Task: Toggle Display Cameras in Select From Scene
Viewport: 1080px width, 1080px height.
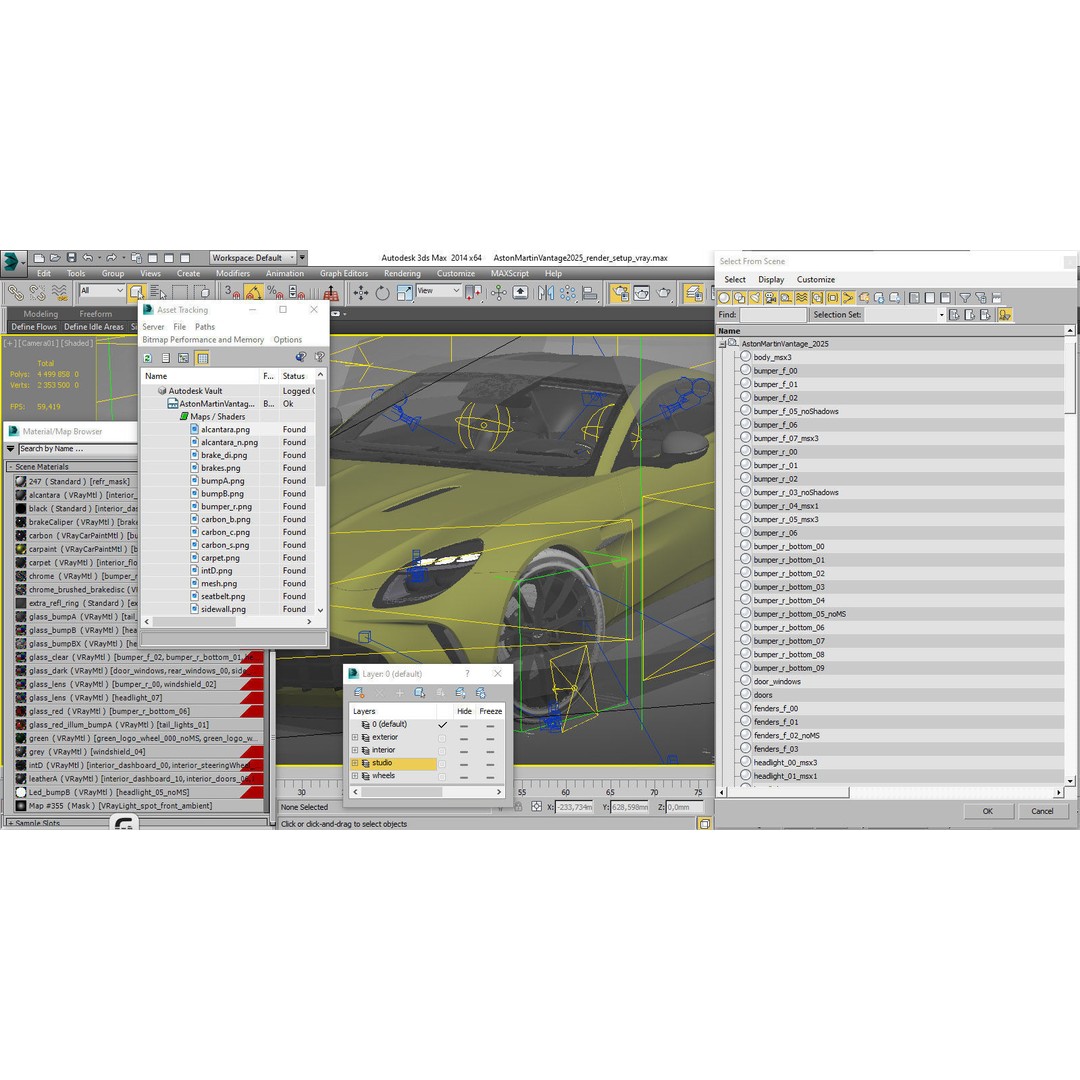Action: 771,298
